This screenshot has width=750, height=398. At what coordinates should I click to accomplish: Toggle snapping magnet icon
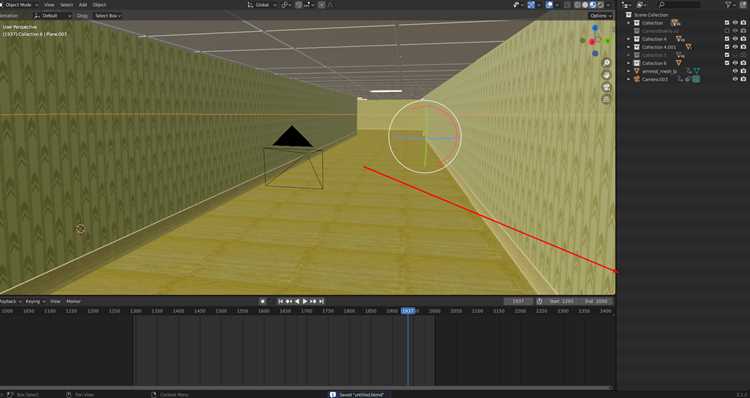pos(298,5)
